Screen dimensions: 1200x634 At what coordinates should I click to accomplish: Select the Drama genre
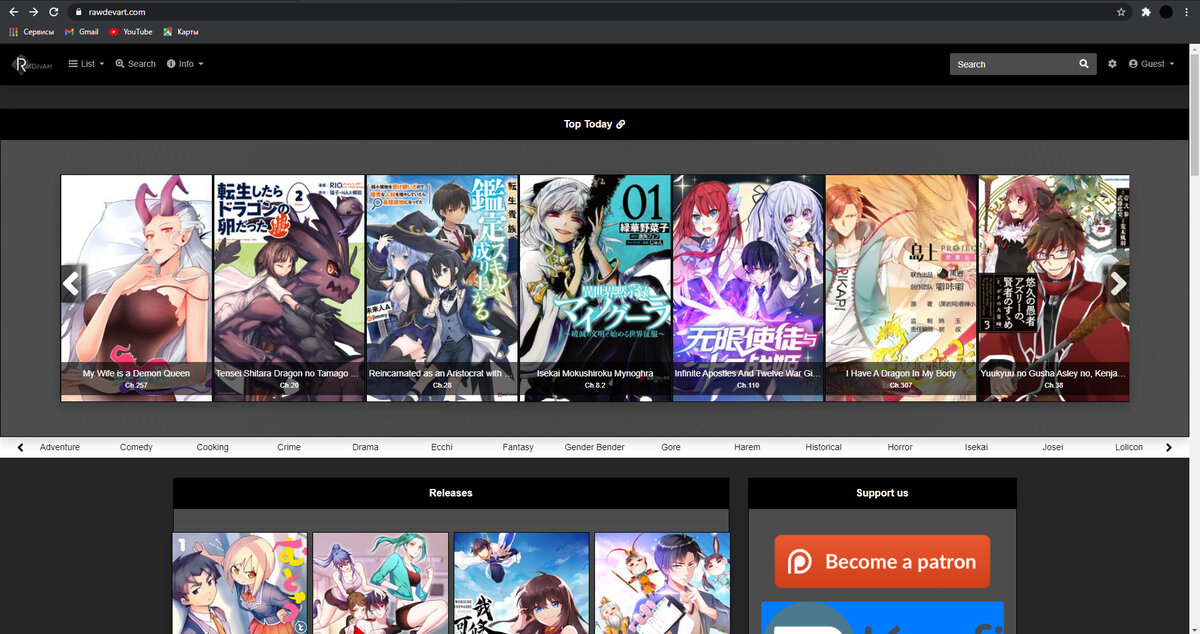click(x=366, y=447)
